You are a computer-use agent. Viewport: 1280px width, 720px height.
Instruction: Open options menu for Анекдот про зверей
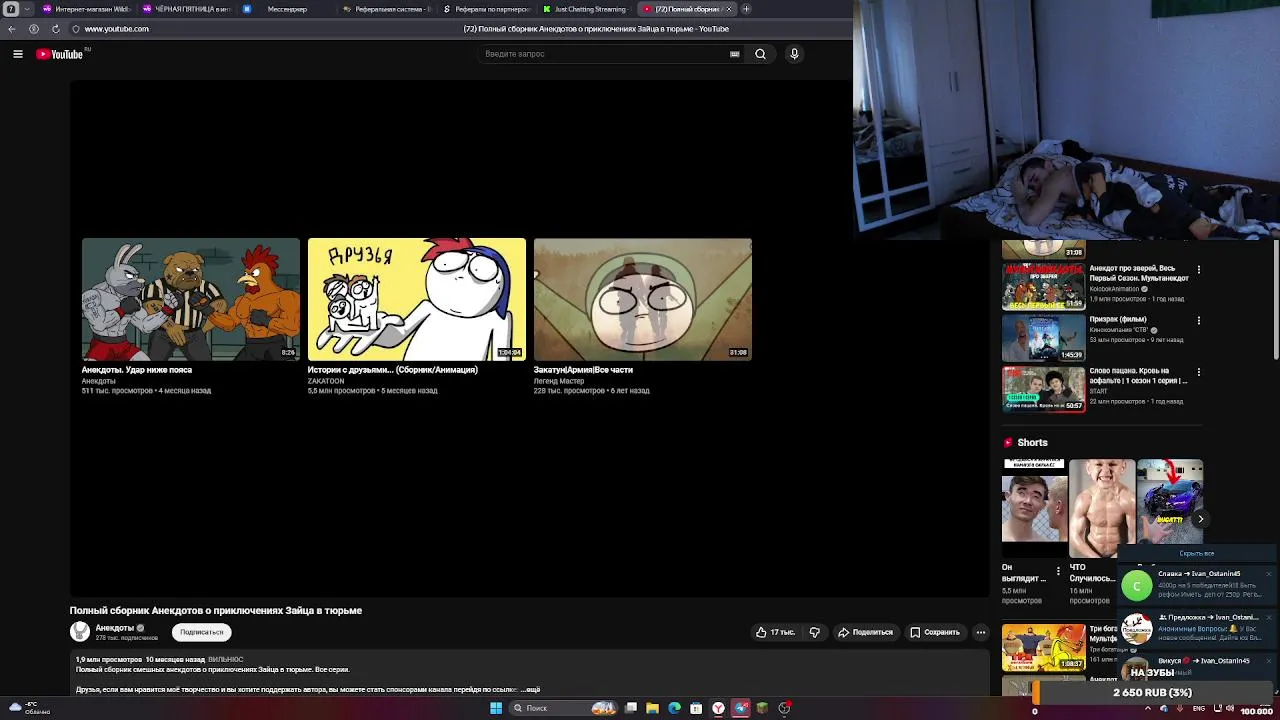1198,269
